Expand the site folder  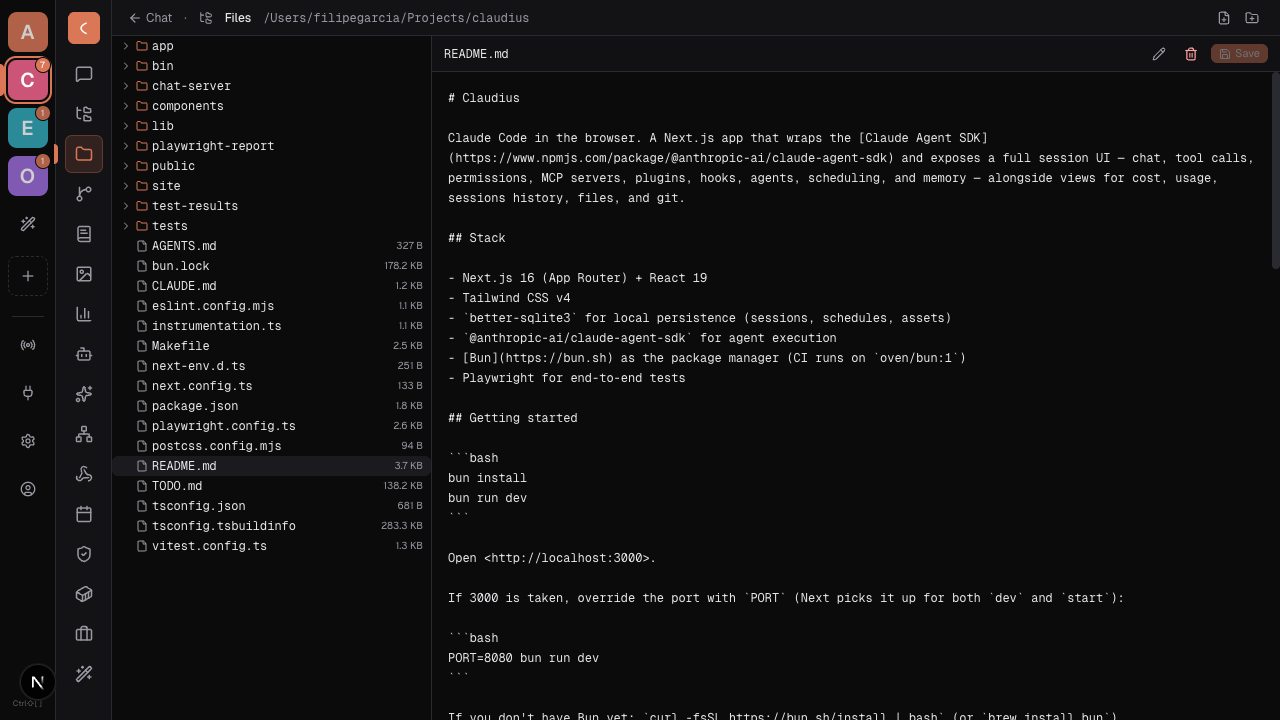tap(272, 186)
